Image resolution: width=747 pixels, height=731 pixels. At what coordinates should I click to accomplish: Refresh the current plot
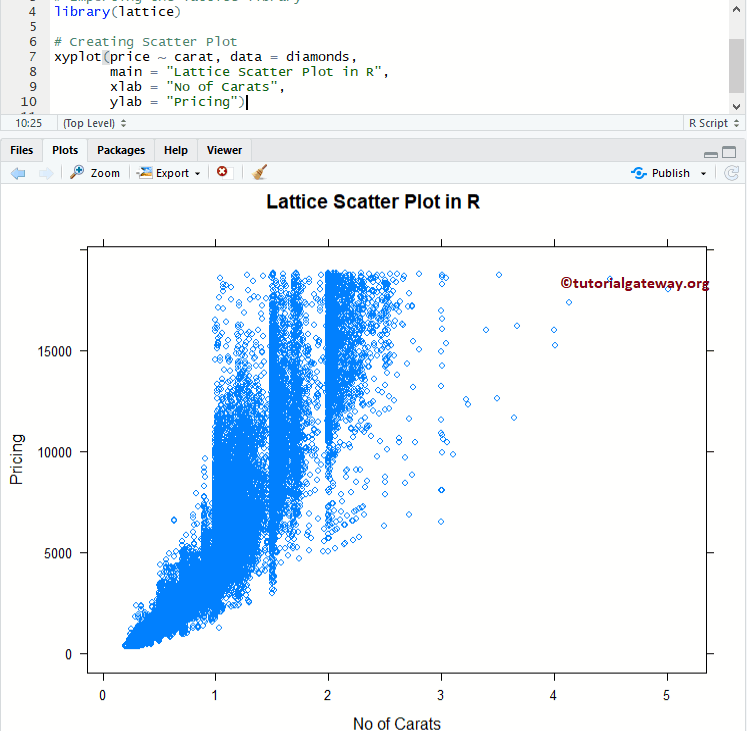(x=731, y=173)
